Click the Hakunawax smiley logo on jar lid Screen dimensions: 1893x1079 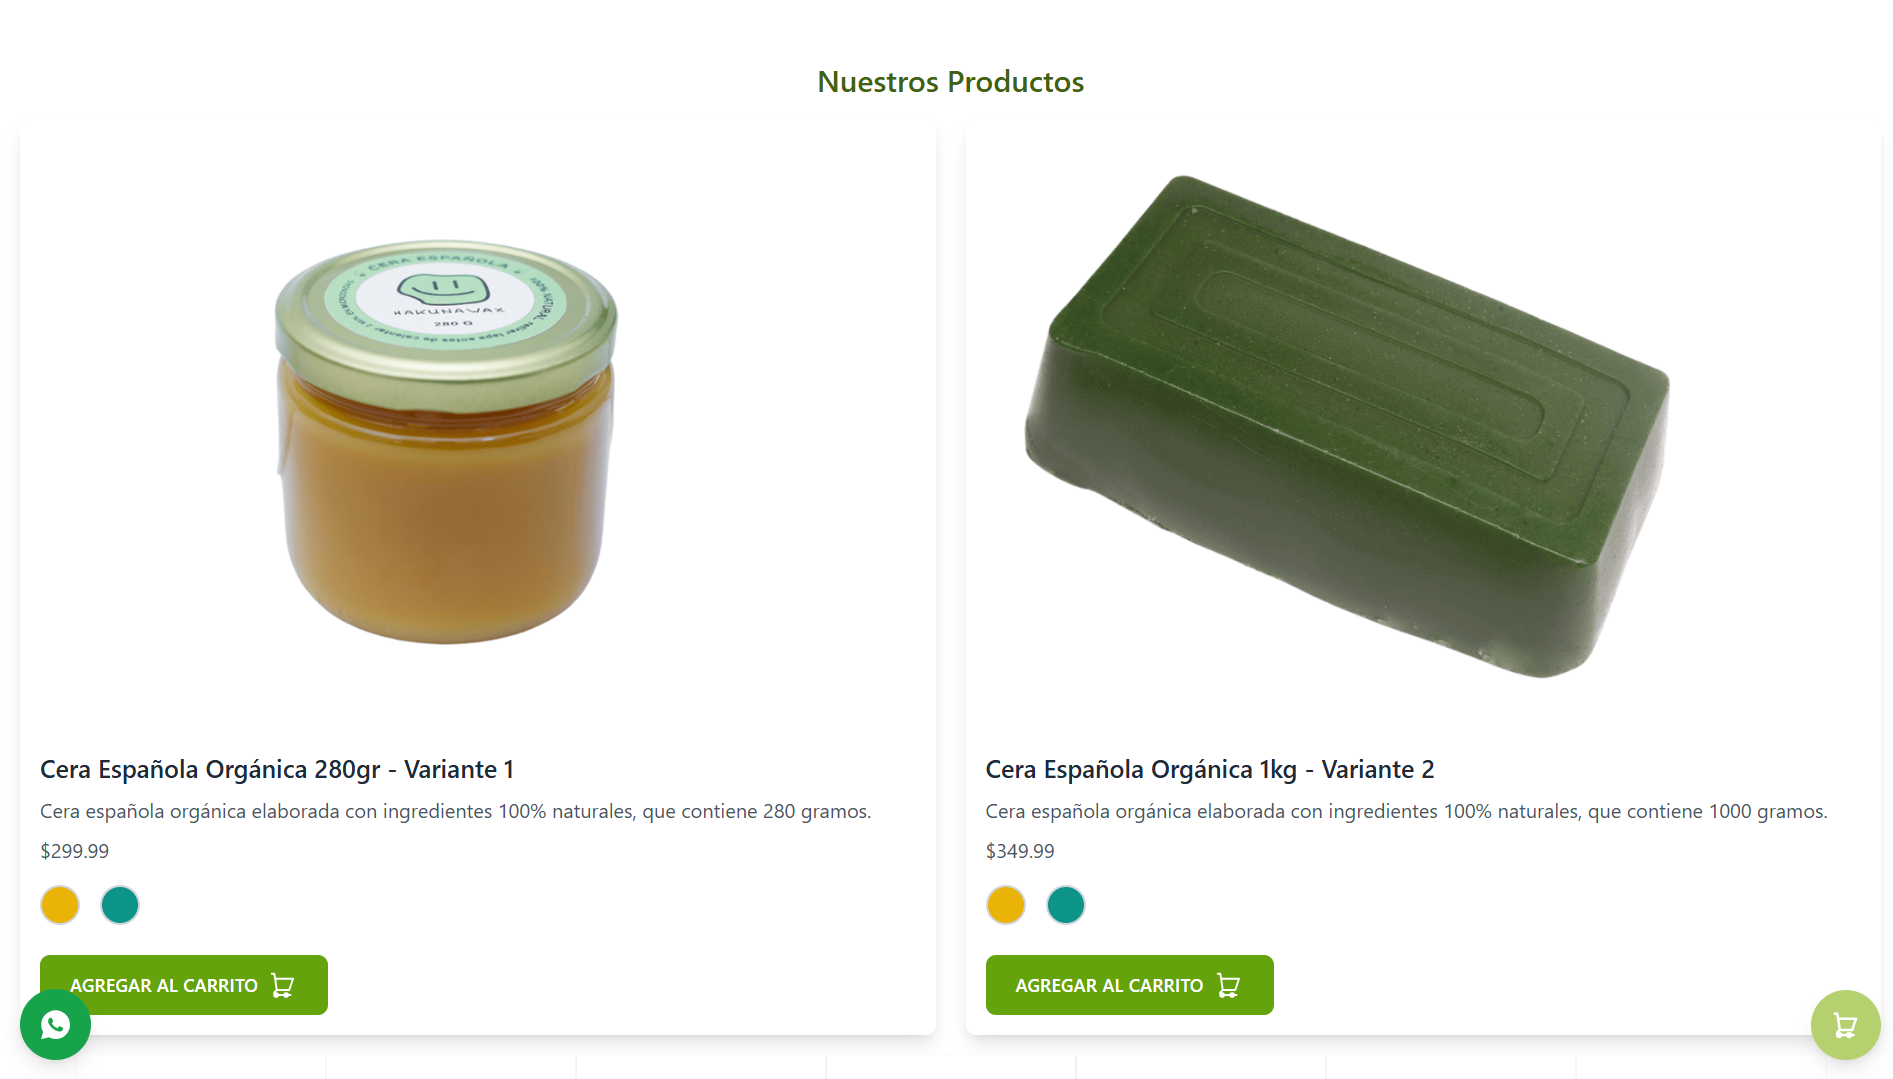tap(443, 292)
